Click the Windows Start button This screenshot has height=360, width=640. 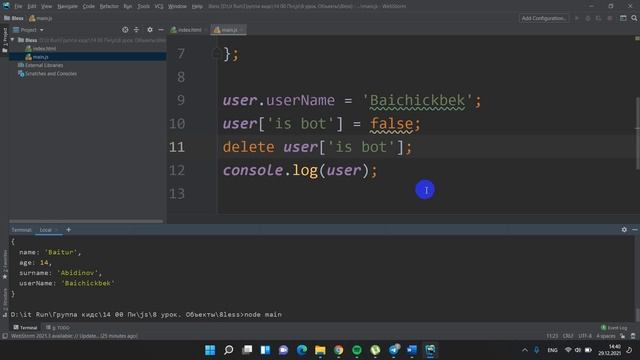pyautogui.click(x=210, y=350)
